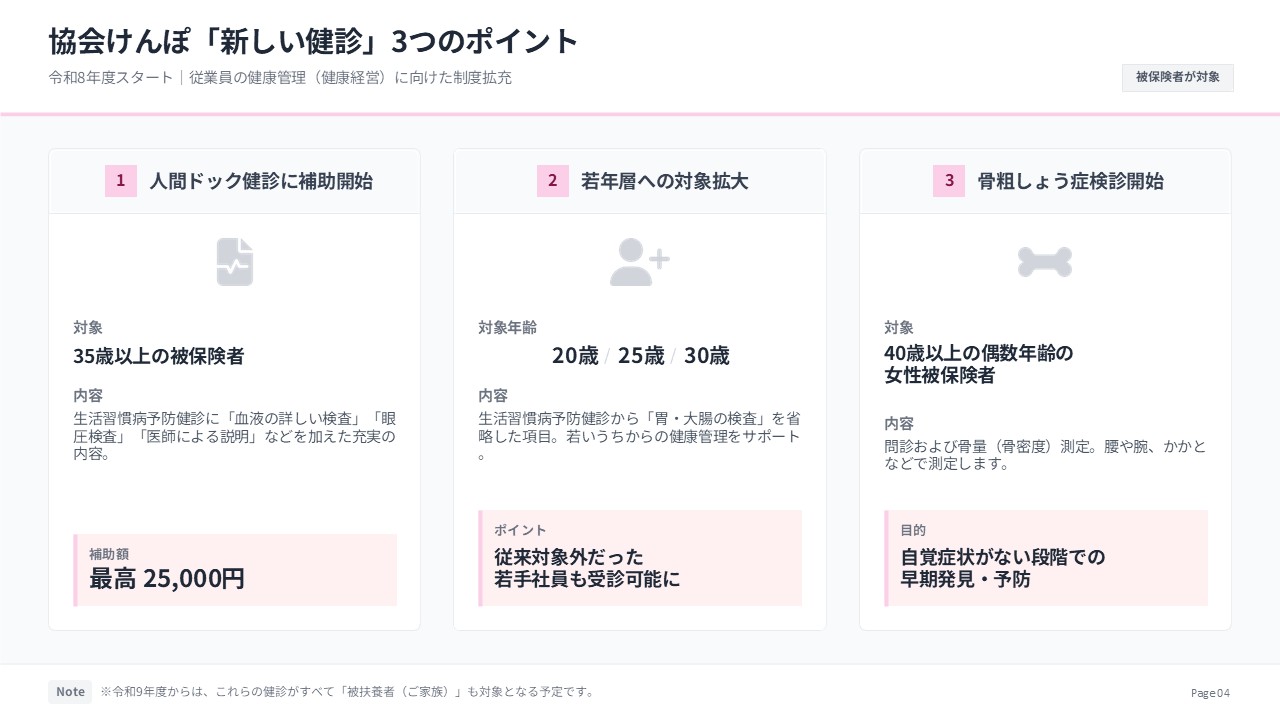Click the Note label in the footer
This screenshot has height=720, width=1280.
[70, 692]
